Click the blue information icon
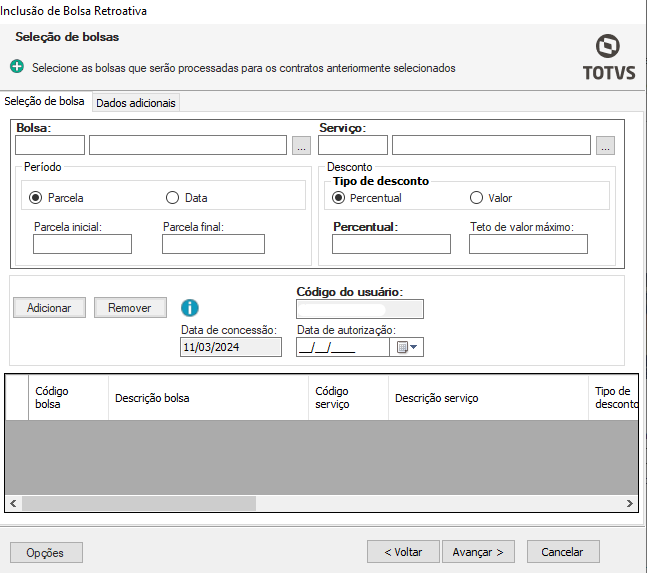 coord(190,308)
